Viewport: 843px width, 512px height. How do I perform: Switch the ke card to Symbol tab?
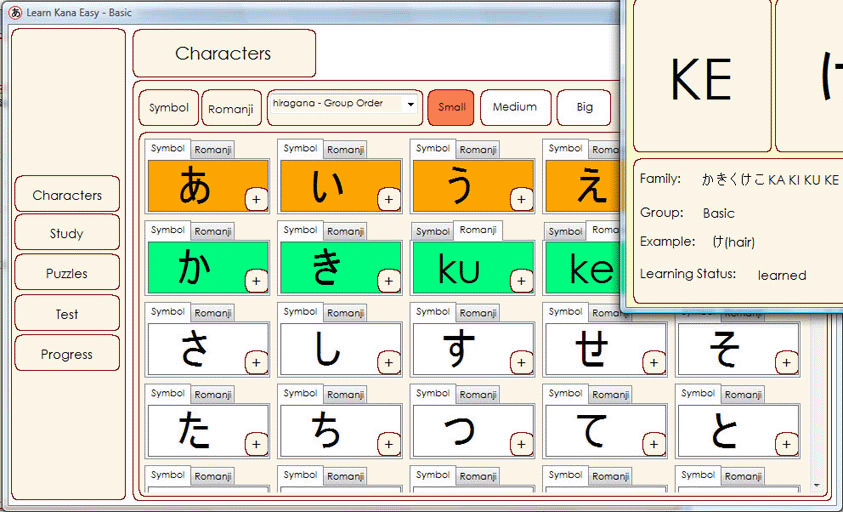click(565, 232)
